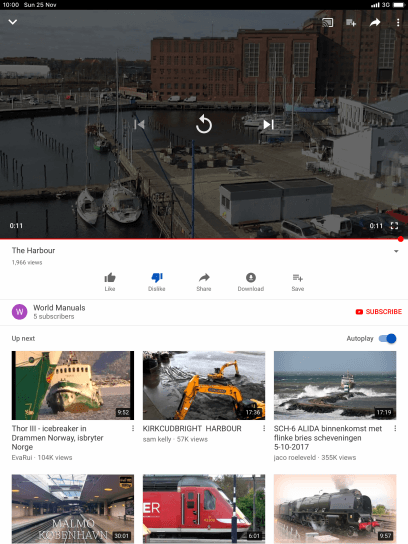408x544 pixels.
Task: Tap the add to playlist icon on the video
Action: 351,23
